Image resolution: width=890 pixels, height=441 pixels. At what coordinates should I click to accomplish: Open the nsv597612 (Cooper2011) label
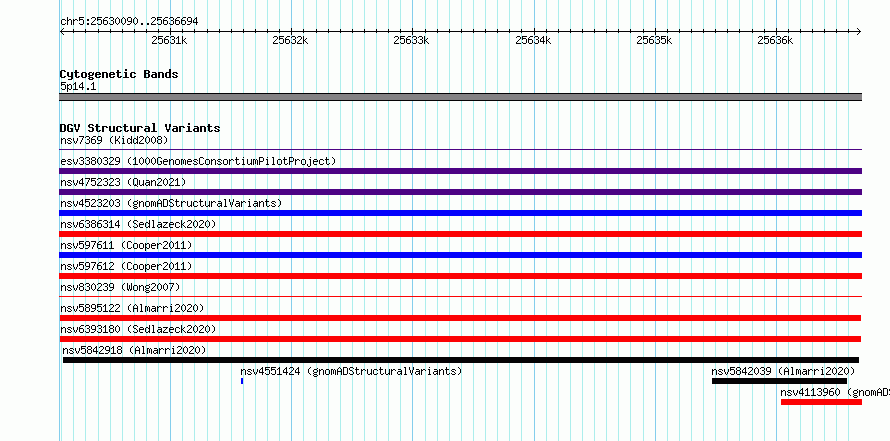click(126, 266)
